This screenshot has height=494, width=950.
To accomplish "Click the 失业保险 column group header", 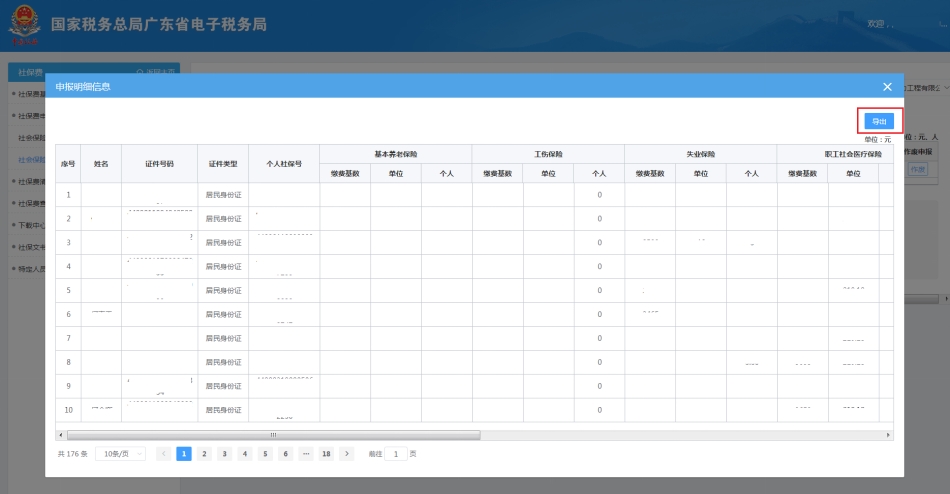I will [x=700, y=154].
